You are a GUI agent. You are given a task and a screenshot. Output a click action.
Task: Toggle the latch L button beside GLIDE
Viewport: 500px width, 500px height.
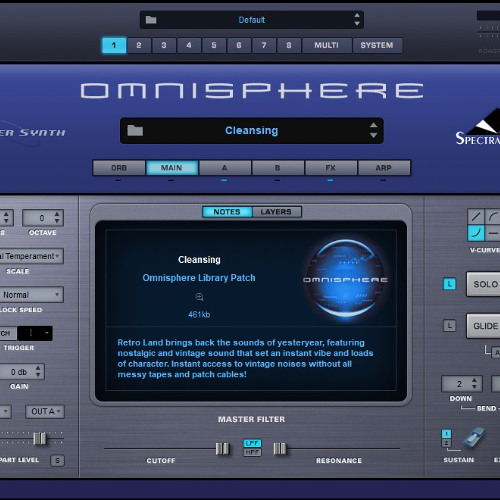point(449,326)
